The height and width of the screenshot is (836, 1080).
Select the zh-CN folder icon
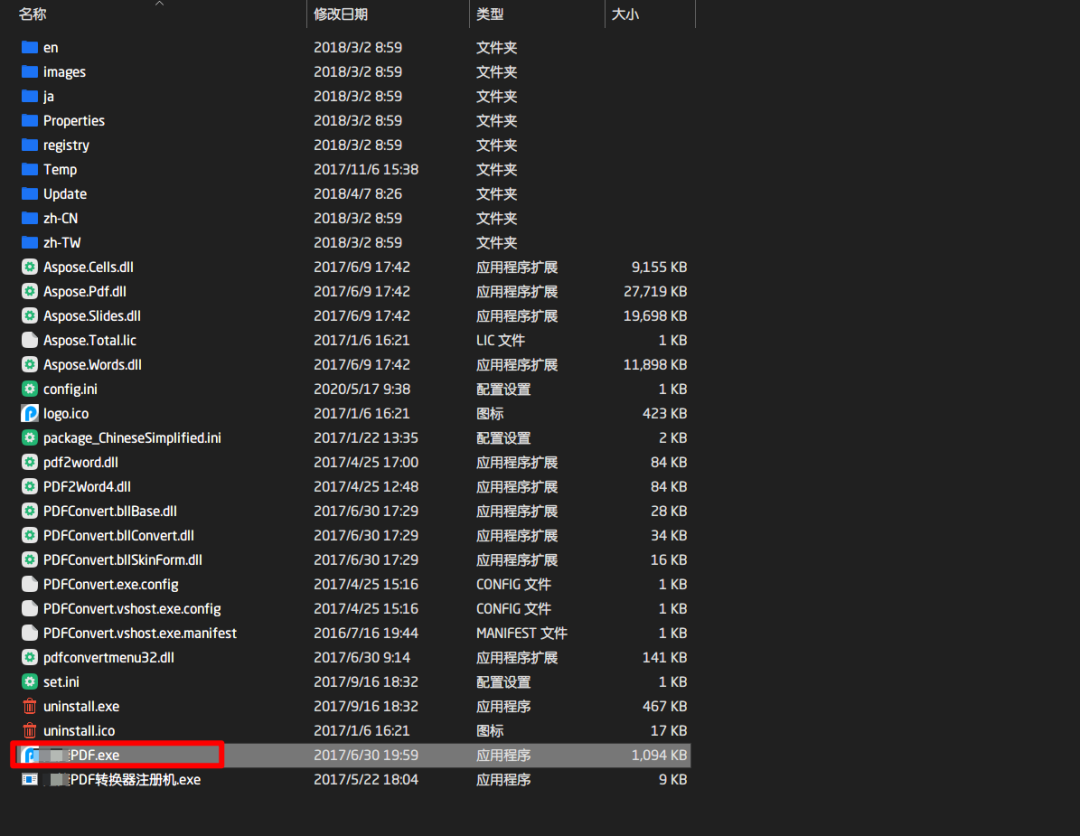pos(30,218)
